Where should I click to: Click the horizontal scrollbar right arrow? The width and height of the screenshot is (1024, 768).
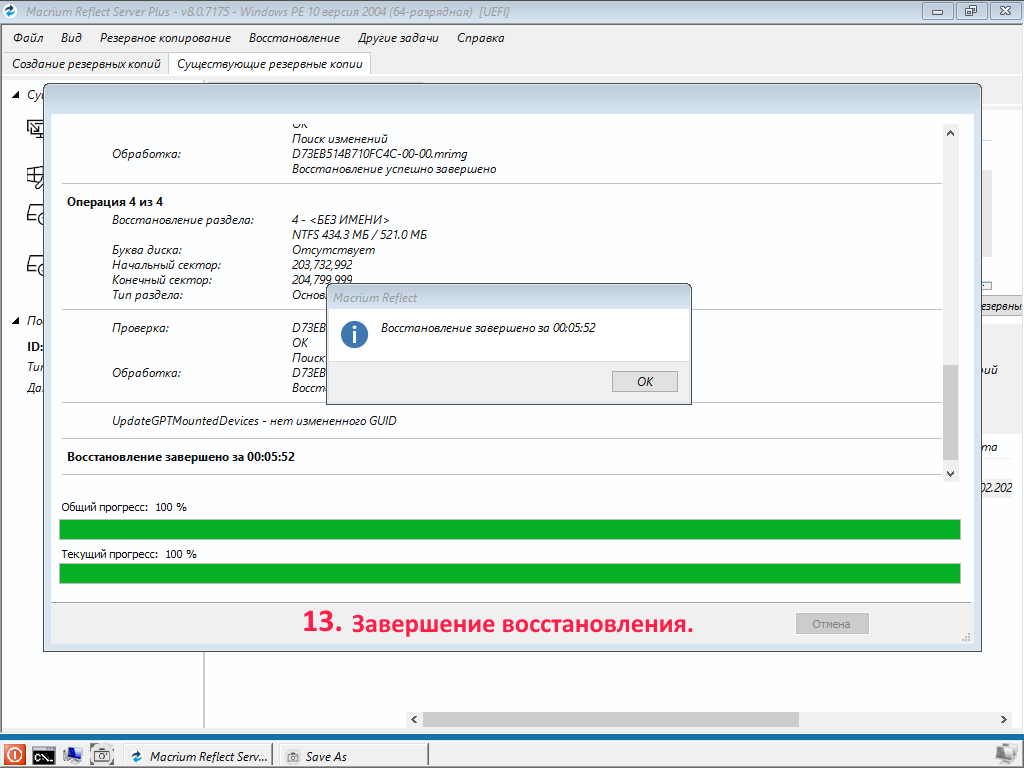coord(1002,718)
